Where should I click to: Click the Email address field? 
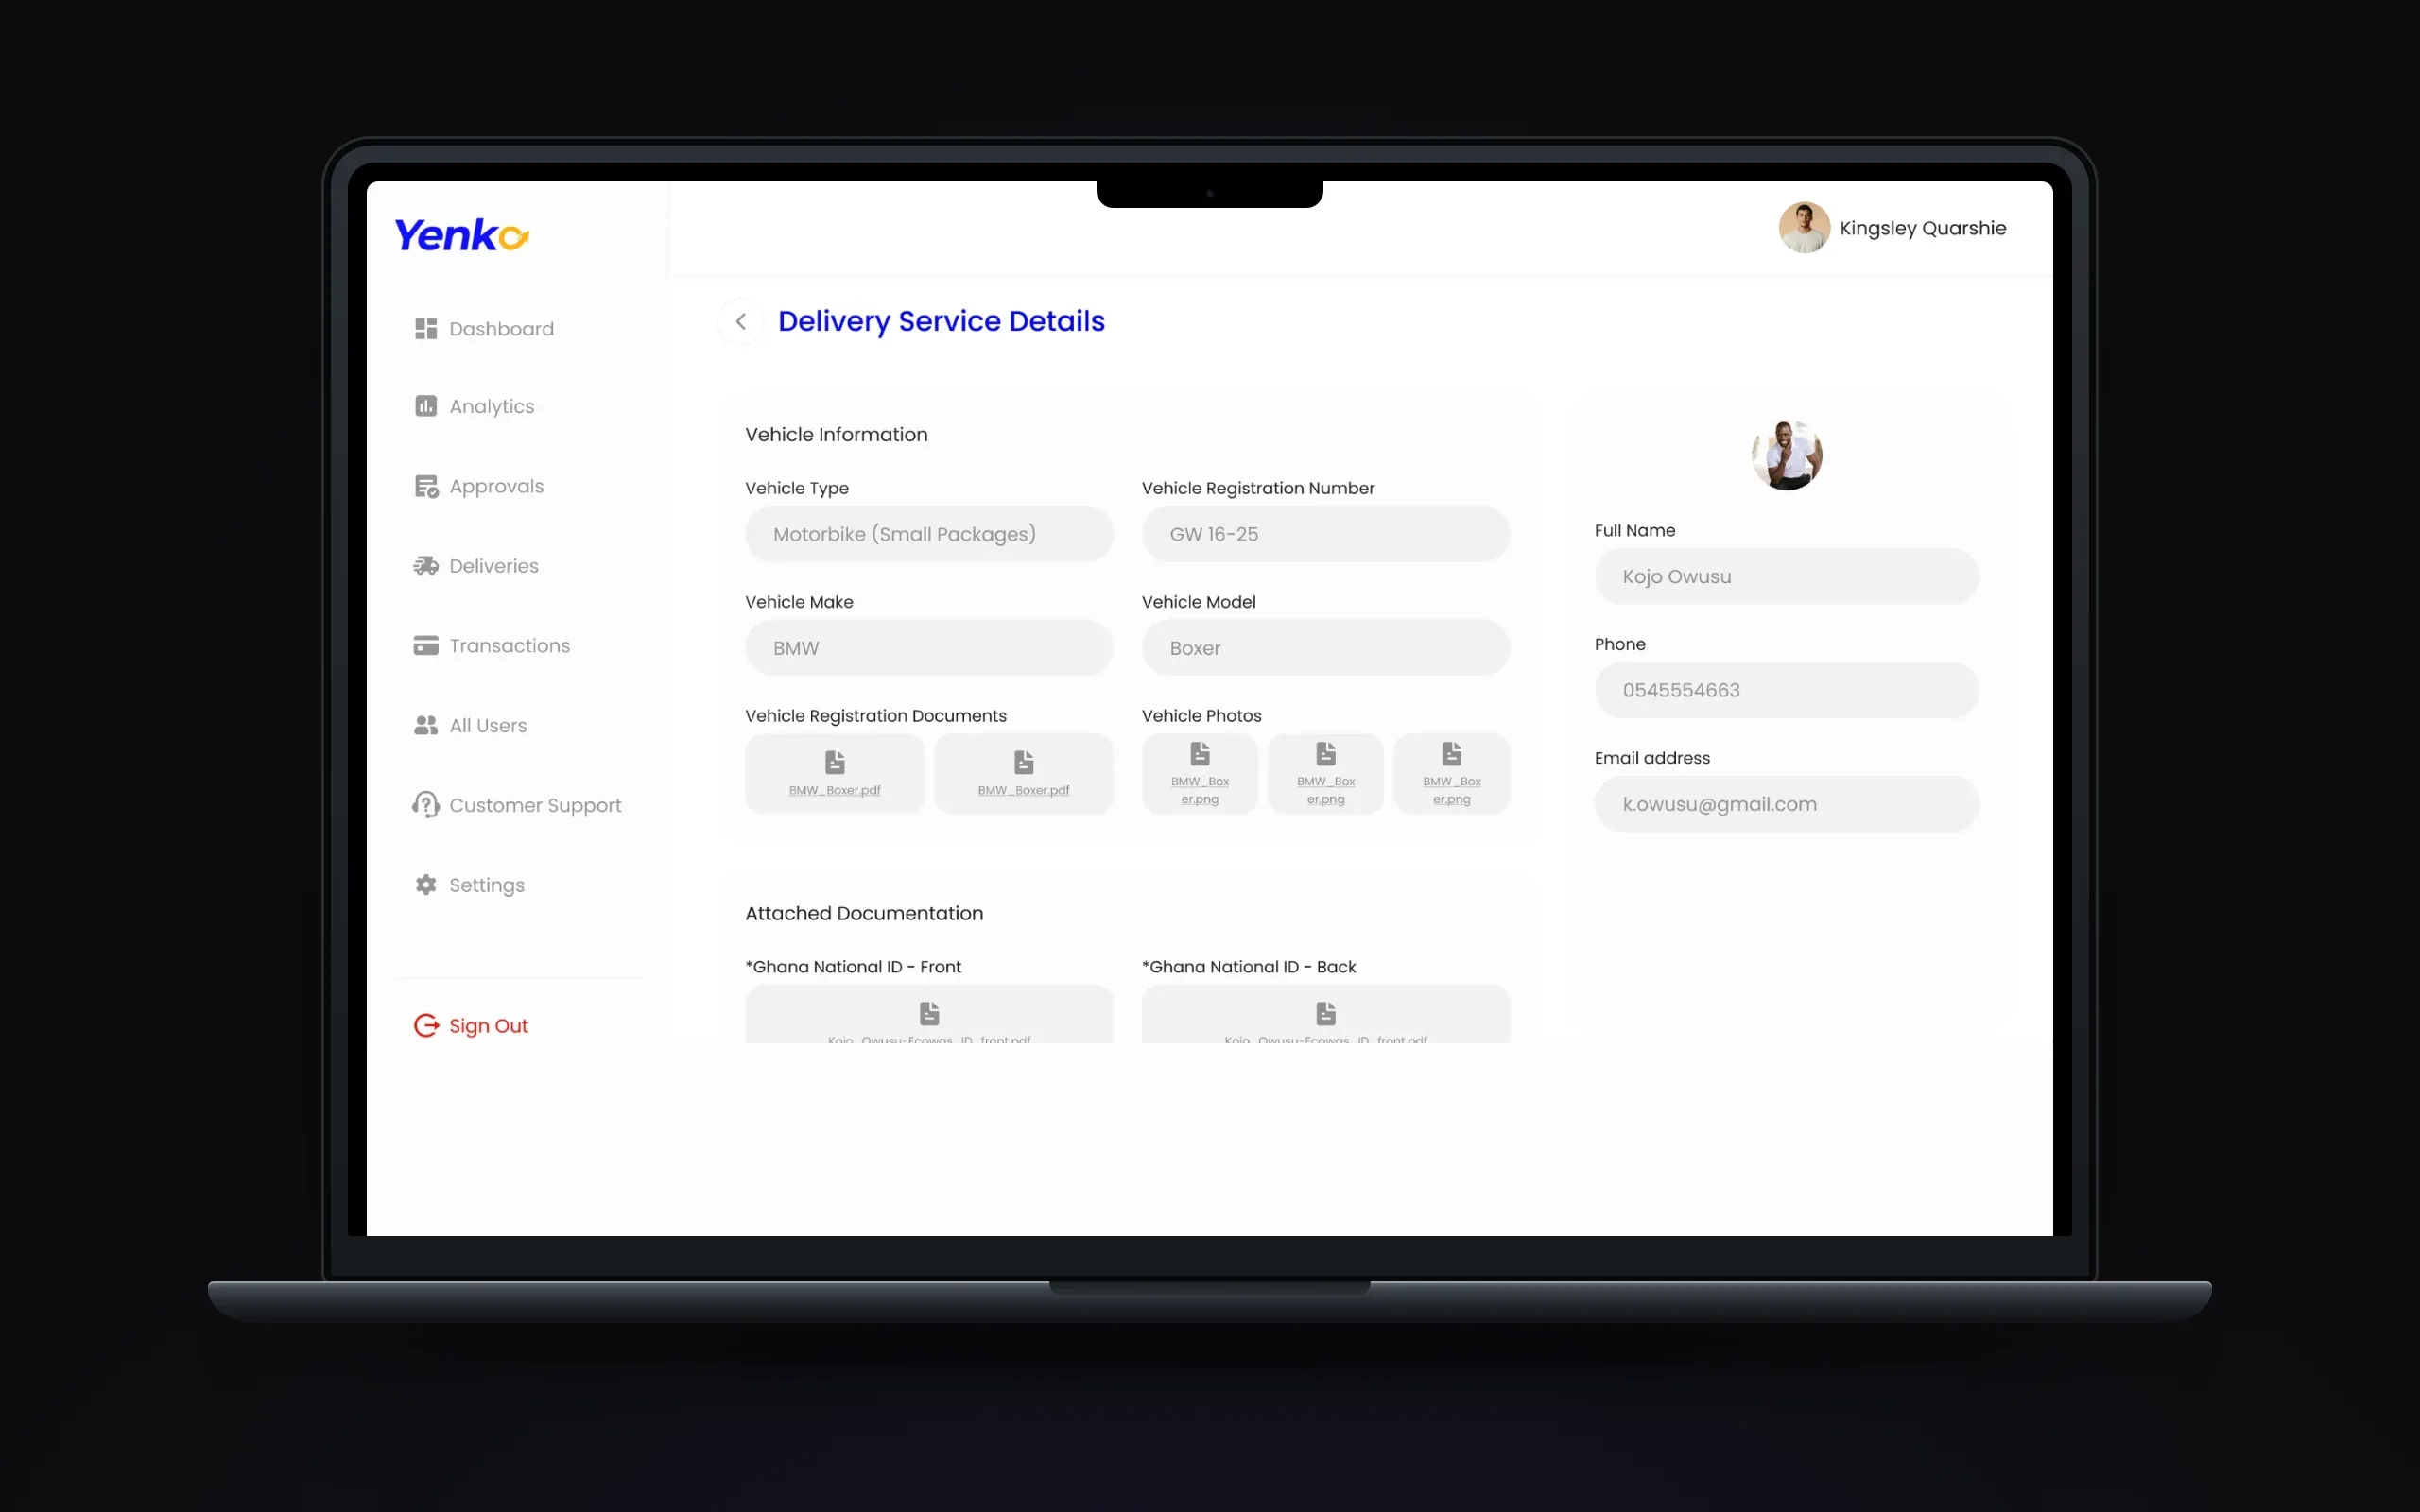click(x=1787, y=804)
